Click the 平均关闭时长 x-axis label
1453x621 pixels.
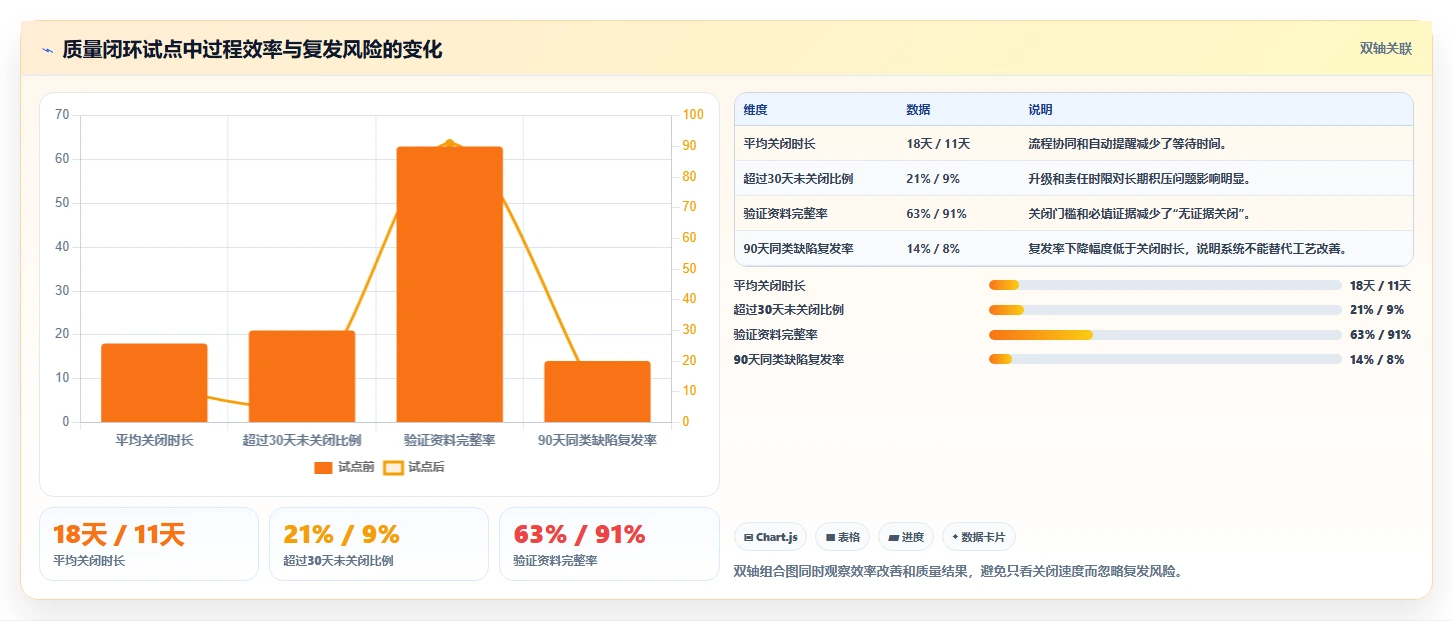(154, 440)
